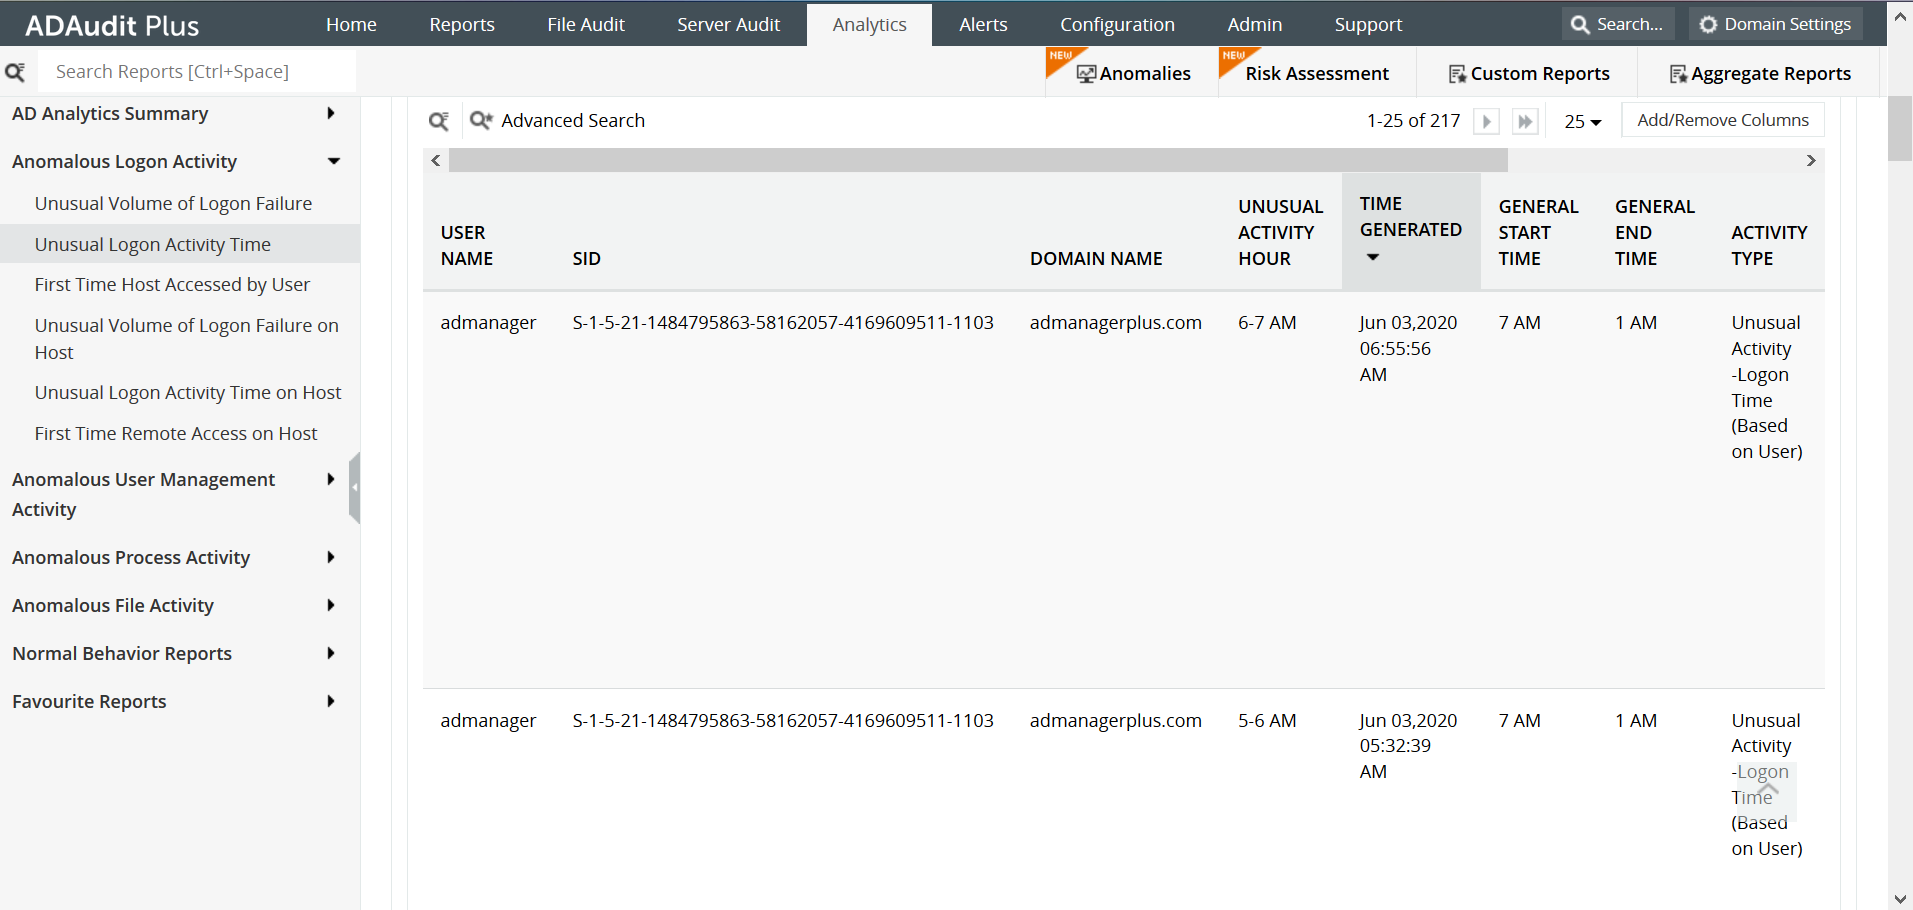Expand Normal Behavior Reports
This screenshot has width=1913, height=910.
pyautogui.click(x=331, y=653)
